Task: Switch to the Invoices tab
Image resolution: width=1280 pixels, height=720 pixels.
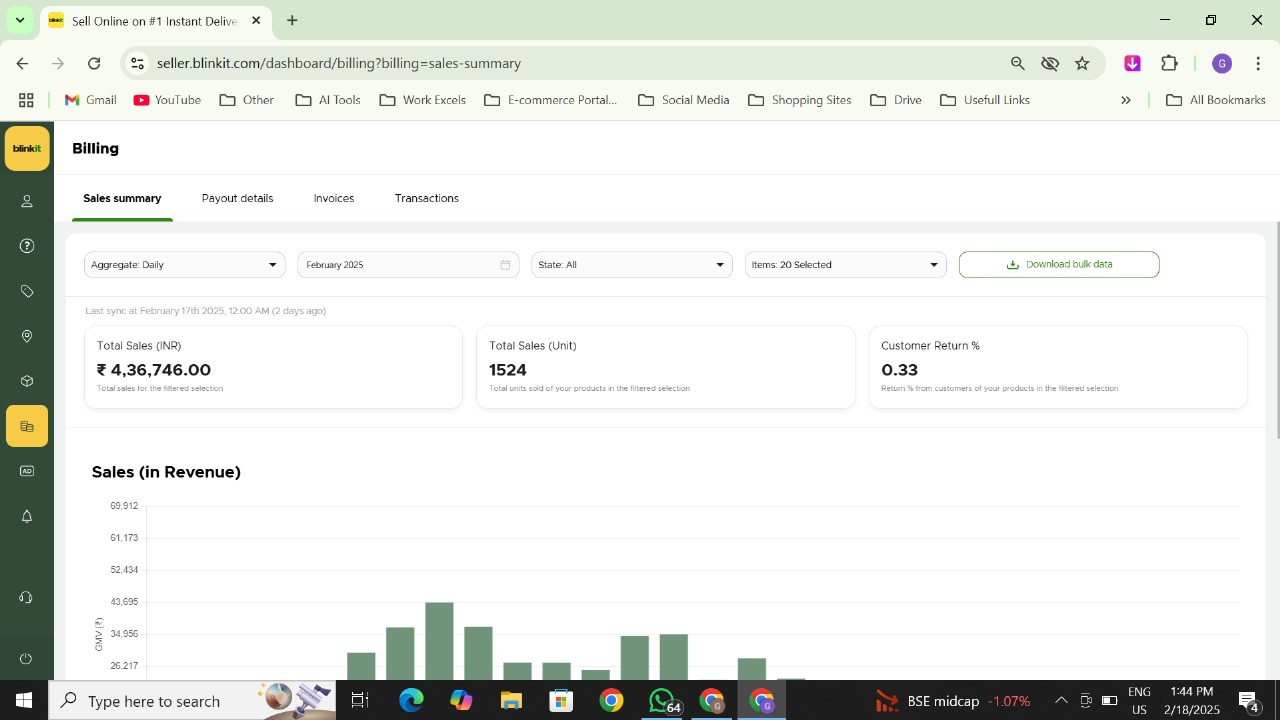Action: (x=334, y=199)
